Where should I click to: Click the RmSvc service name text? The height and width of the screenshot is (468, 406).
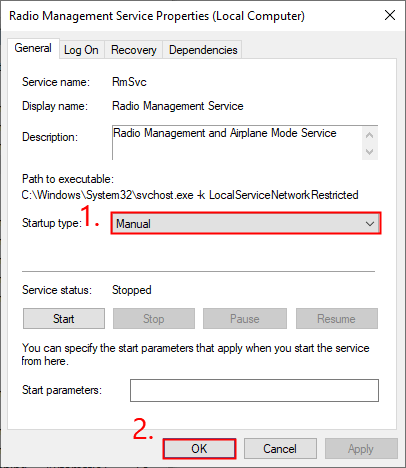tap(129, 82)
